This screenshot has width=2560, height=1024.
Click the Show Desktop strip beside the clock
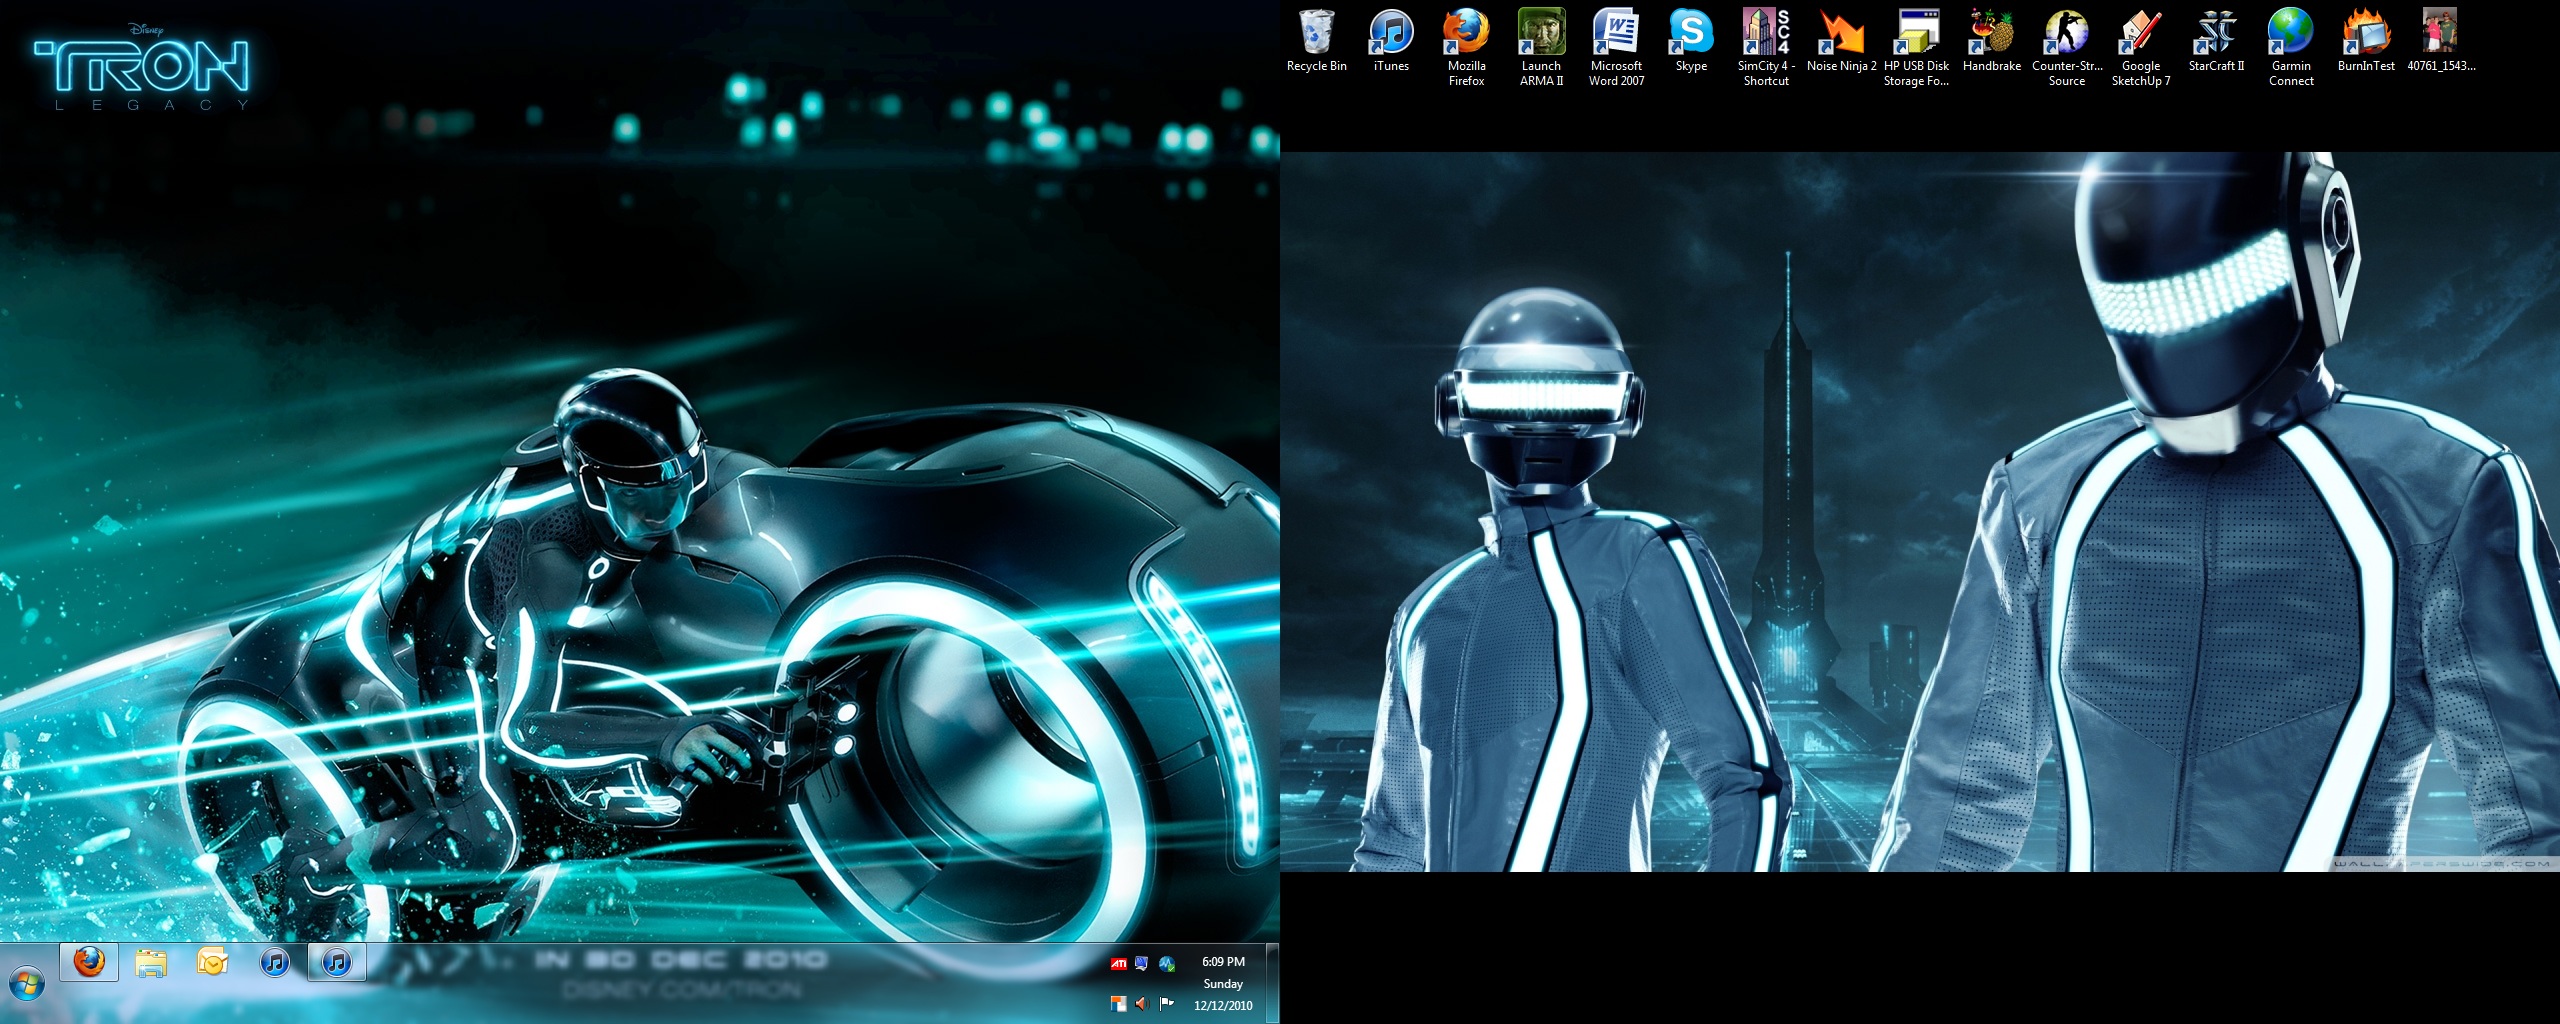(x=1273, y=983)
